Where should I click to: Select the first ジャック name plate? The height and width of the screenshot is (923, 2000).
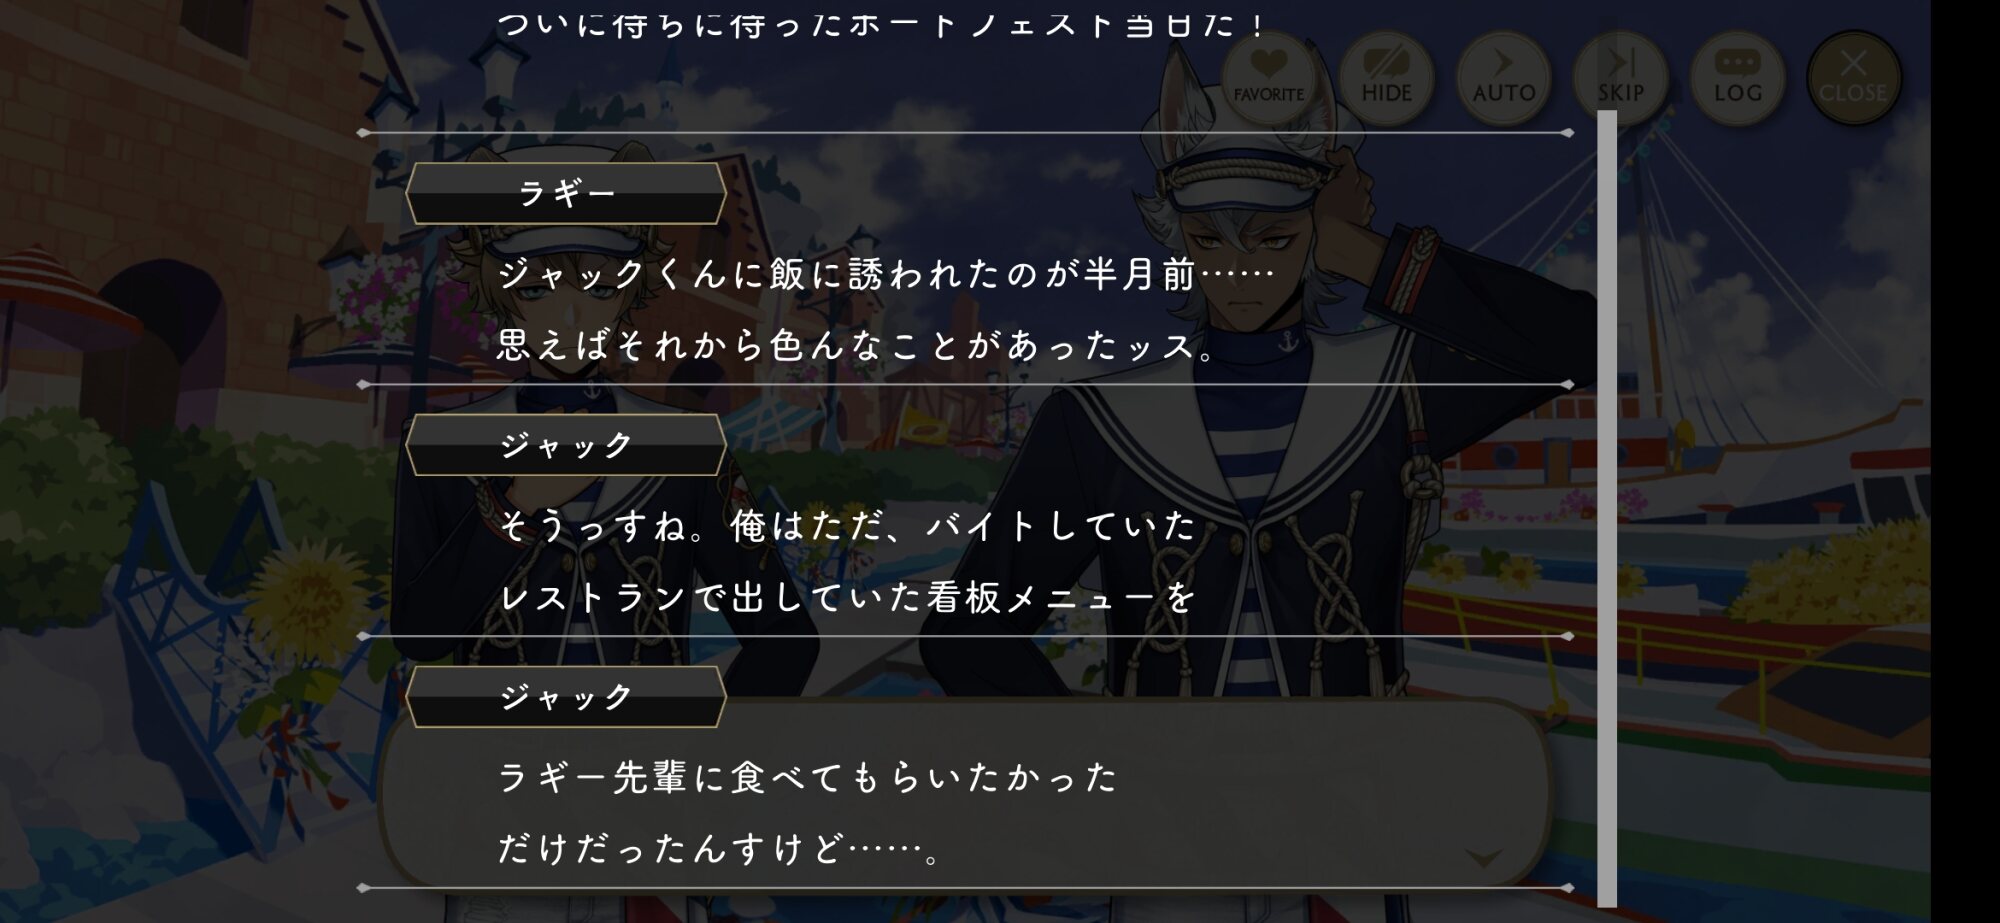[x=566, y=445]
